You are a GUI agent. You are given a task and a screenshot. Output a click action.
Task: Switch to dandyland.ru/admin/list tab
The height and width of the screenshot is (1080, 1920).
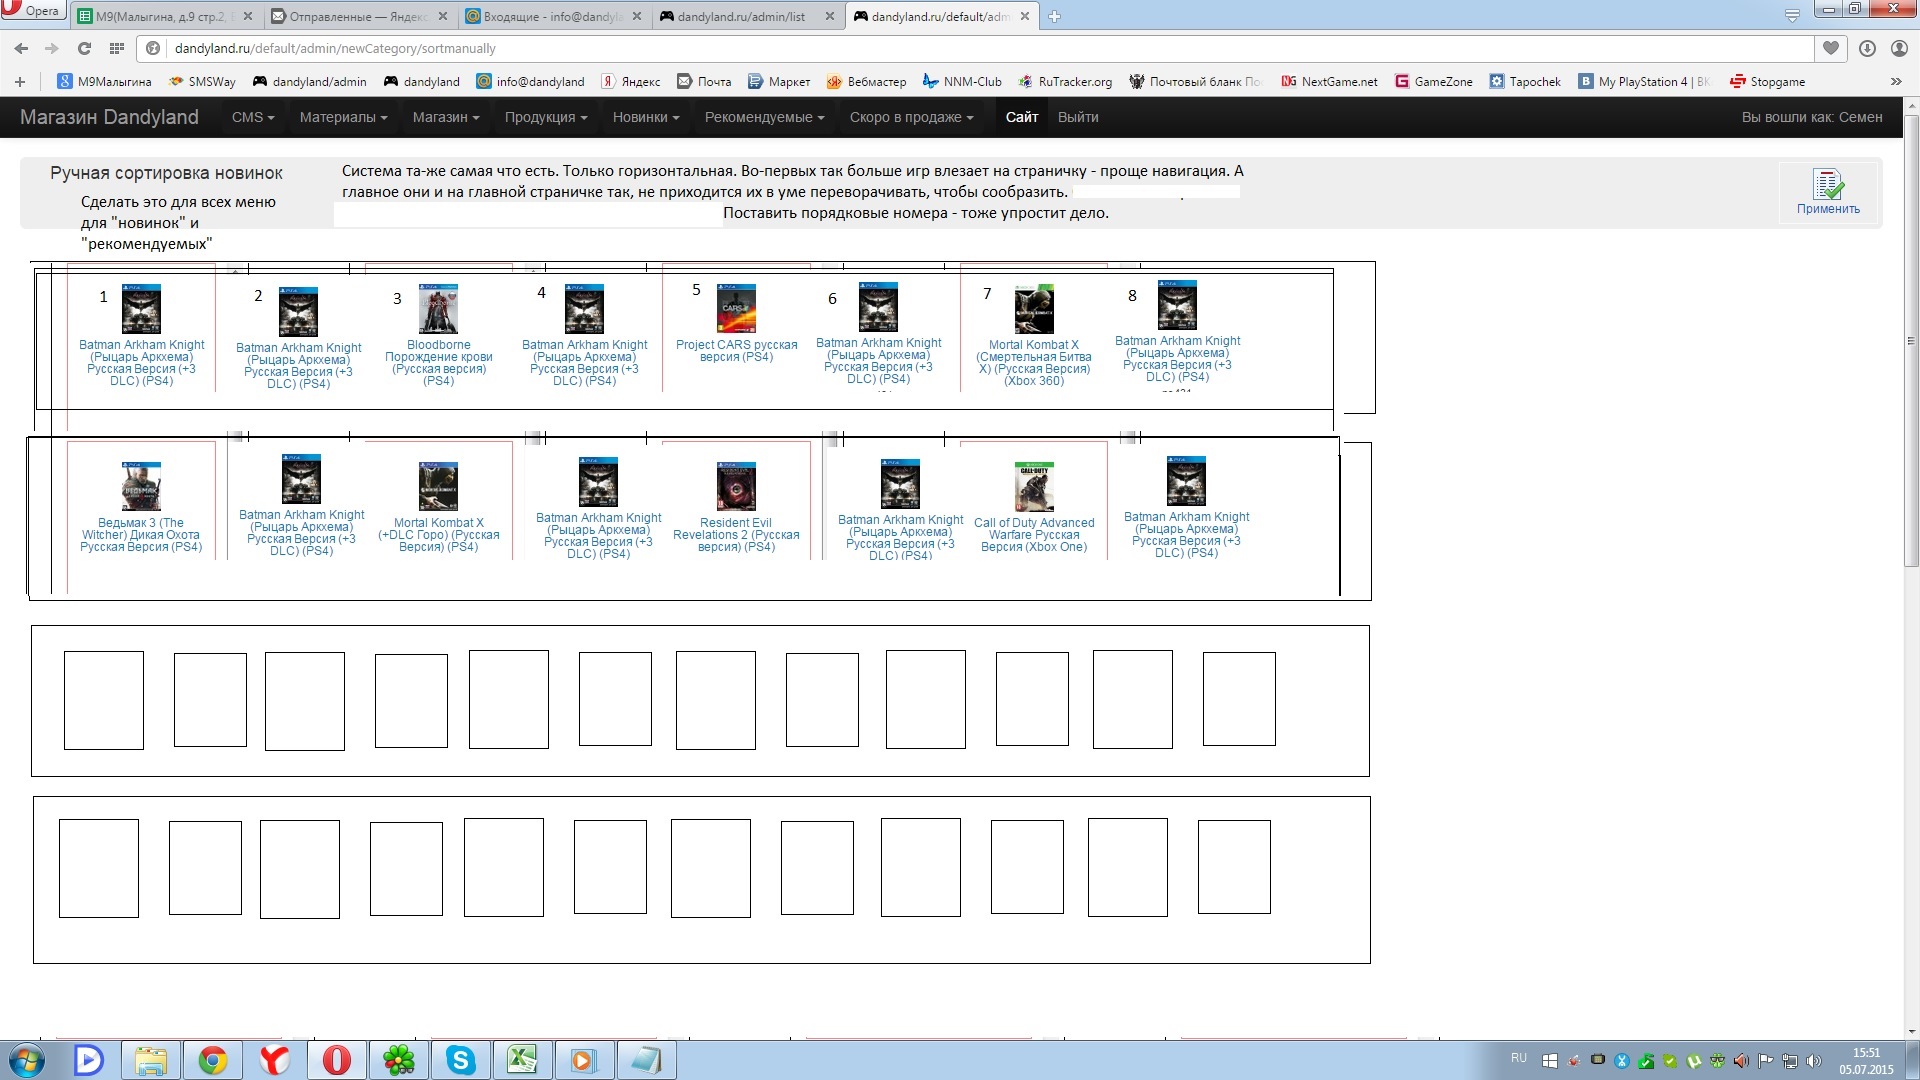tap(747, 16)
